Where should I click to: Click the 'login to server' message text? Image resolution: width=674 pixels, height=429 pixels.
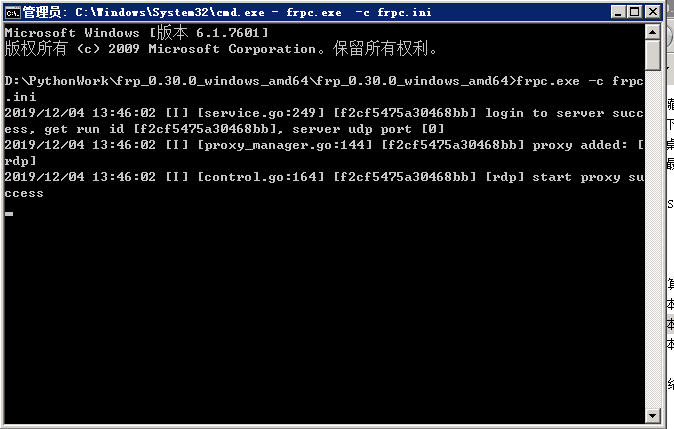point(544,113)
